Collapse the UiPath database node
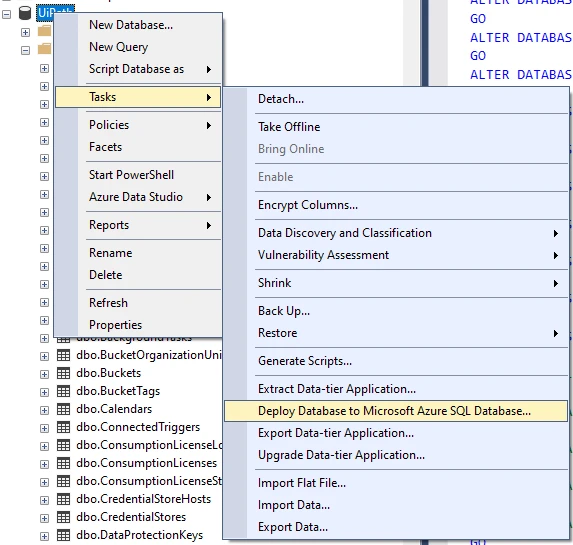This screenshot has height=545, width=573. (7, 14)
